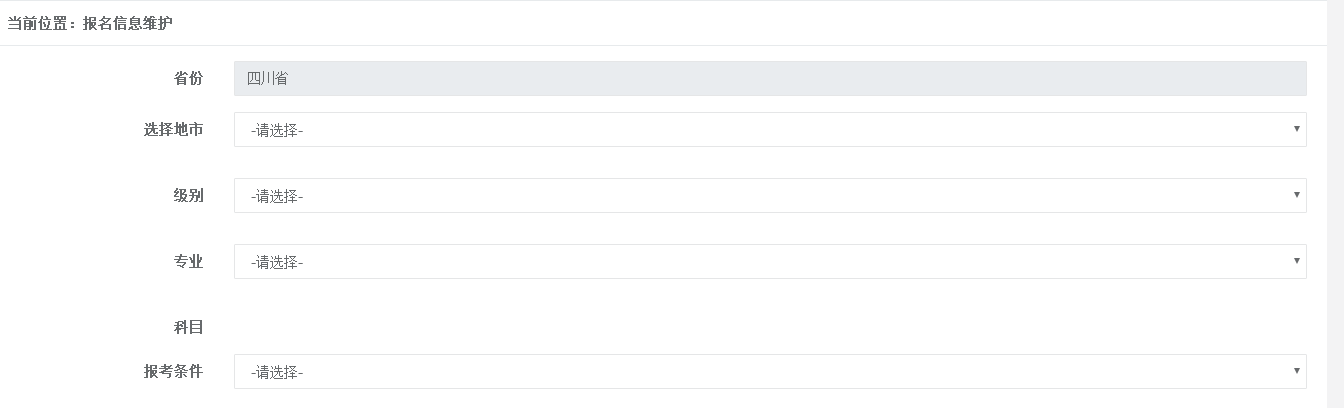The width and height of the screenshot is (1344, 408).
Task: Click the disabled 省份 field showing 四川省
Action: pyautogui.click(x=769, y=79)
